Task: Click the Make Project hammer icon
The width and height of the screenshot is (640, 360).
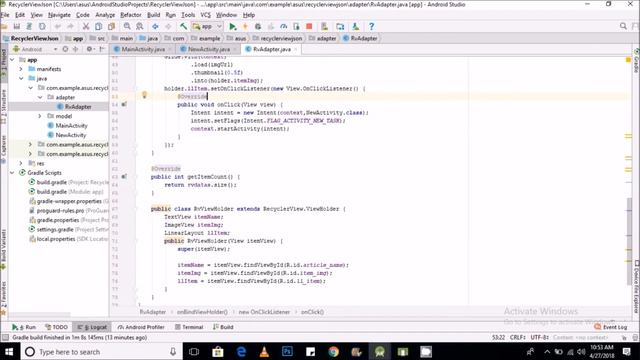Action: [183, 26]
